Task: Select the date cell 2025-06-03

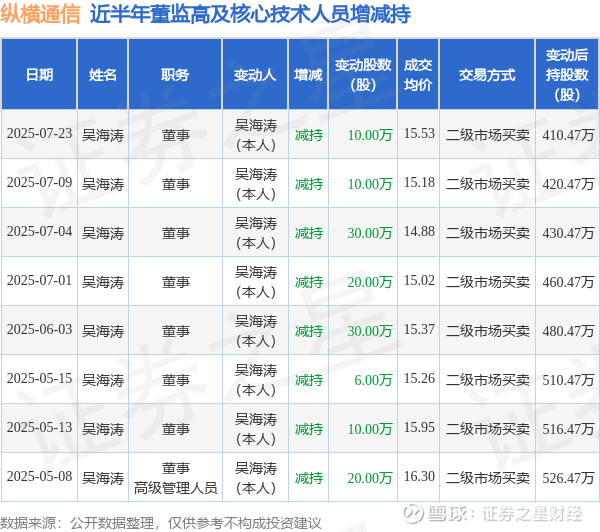Action: pos(39,330)
